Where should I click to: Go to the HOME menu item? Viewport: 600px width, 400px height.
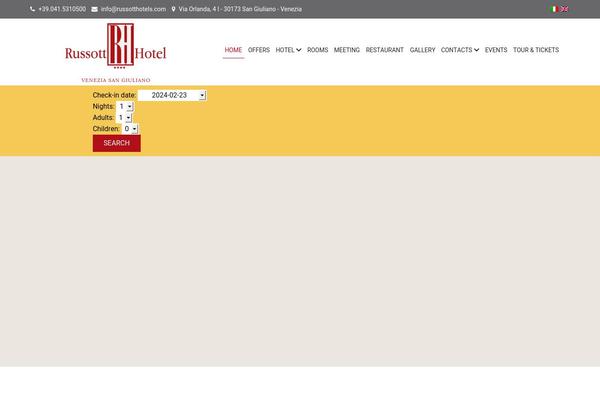click(233, 50)
